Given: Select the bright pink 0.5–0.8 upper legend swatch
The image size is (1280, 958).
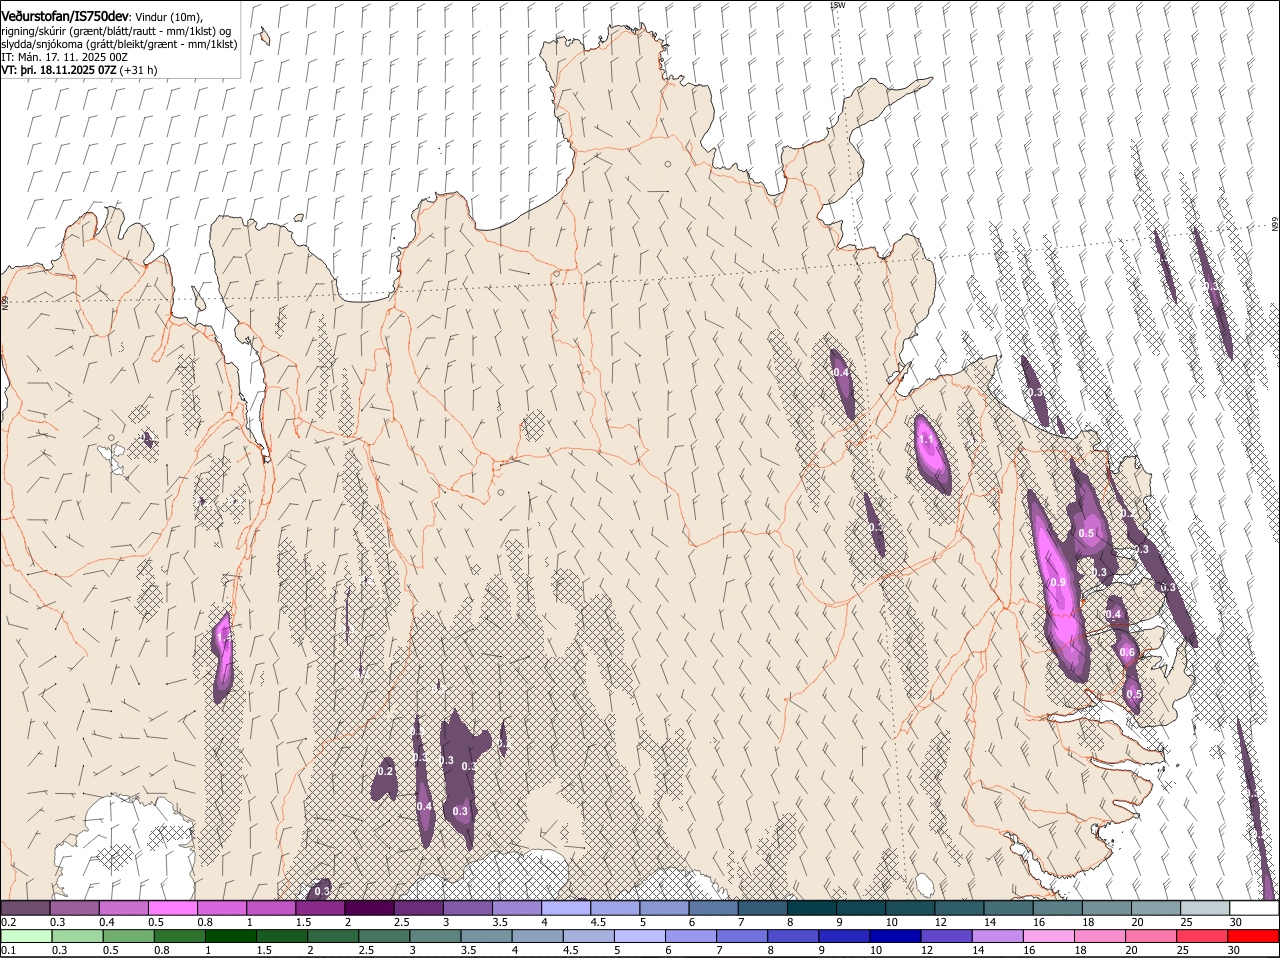Looking at the screenshot, I should click(172, 907).
